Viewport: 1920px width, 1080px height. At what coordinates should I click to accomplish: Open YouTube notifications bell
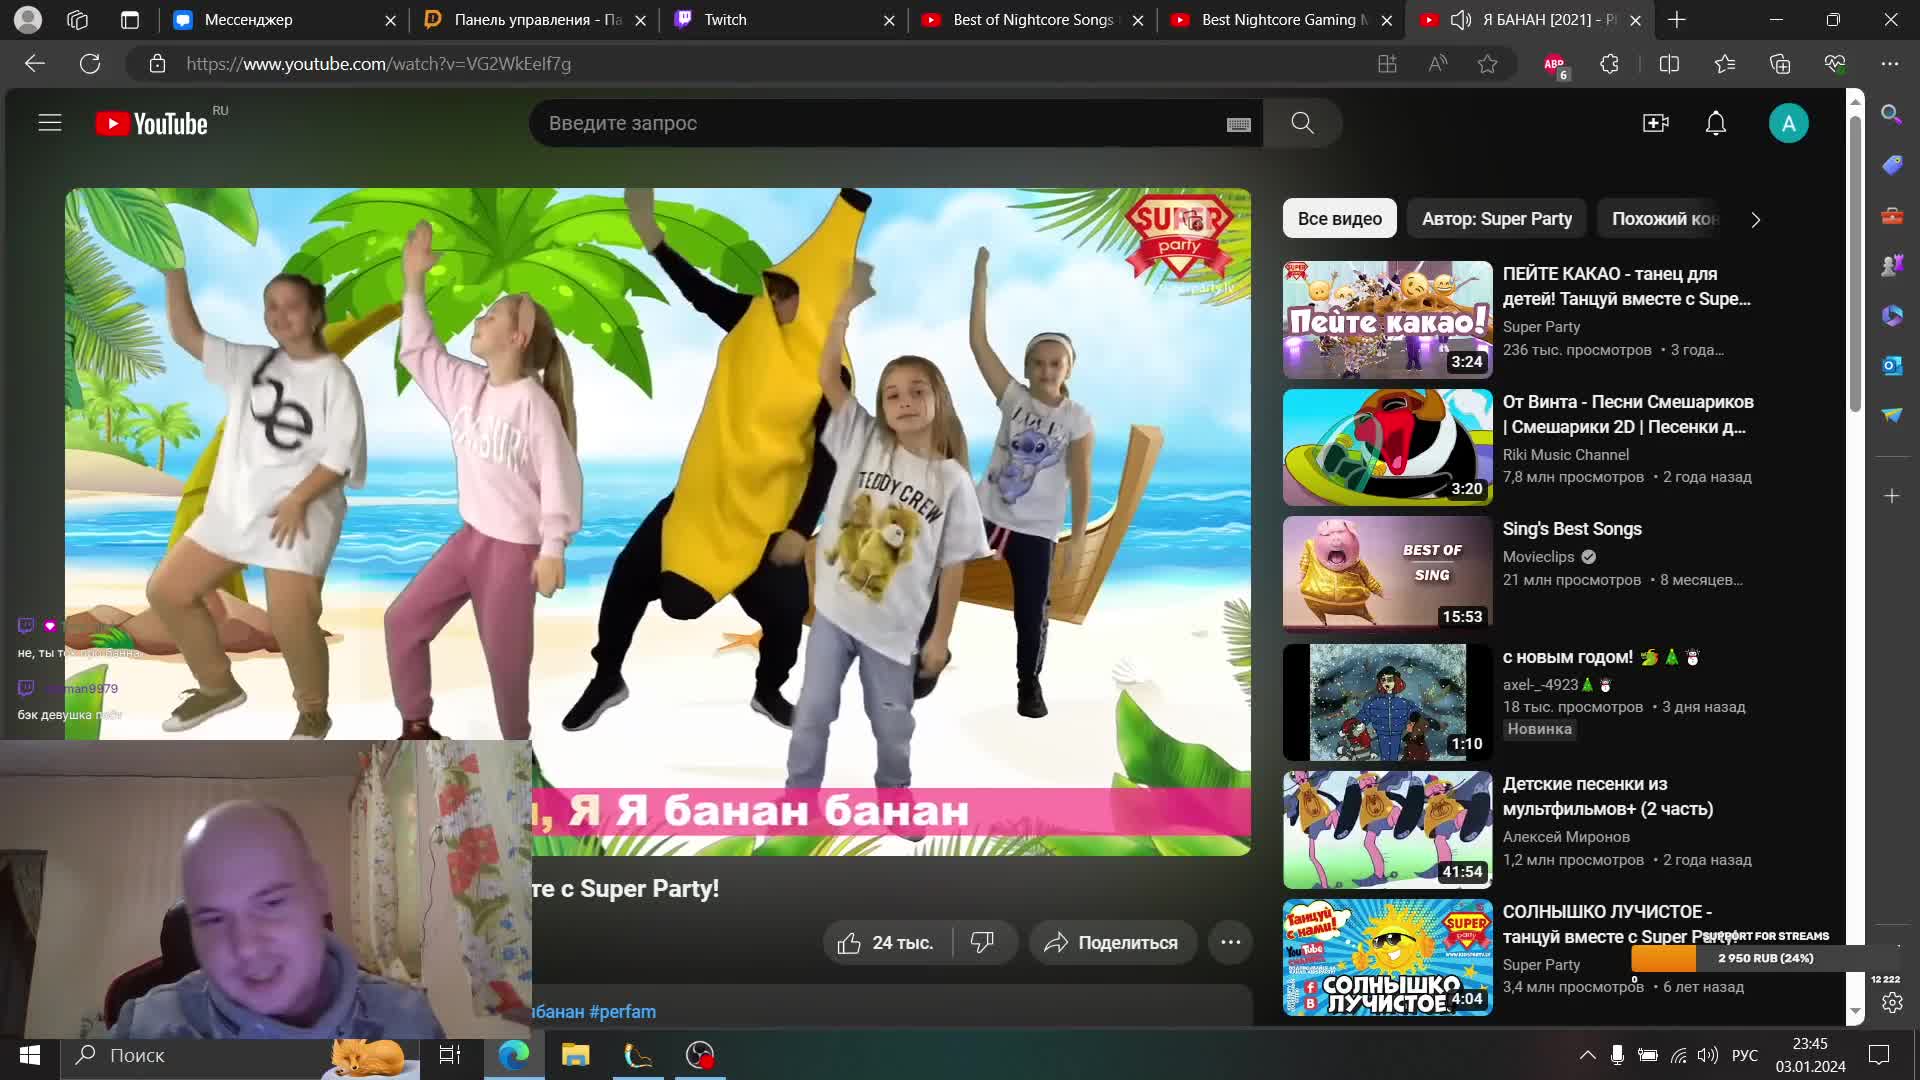coord(1716,123)
